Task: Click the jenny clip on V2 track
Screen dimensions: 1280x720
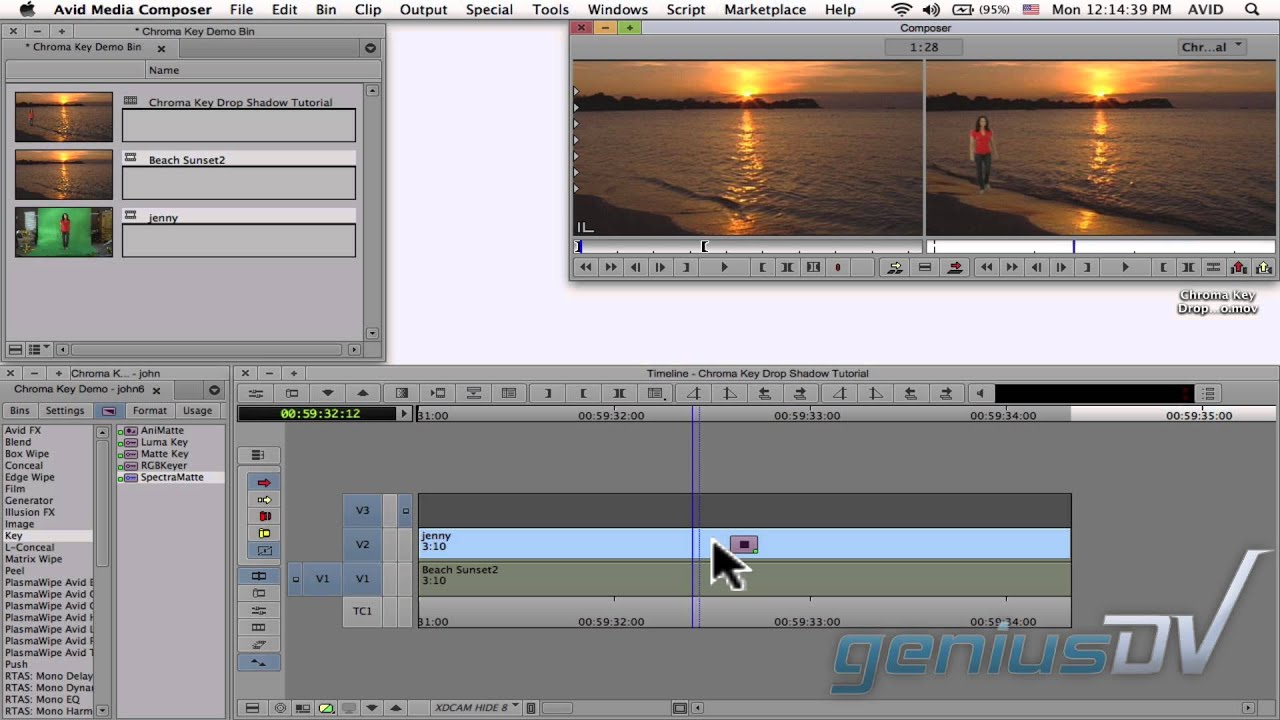Action: 745,544
